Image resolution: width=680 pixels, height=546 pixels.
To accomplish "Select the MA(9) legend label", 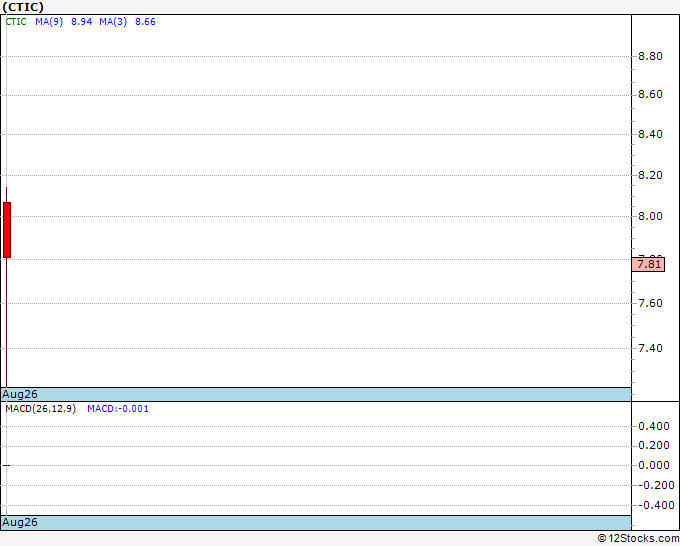I will pos(49,22).
